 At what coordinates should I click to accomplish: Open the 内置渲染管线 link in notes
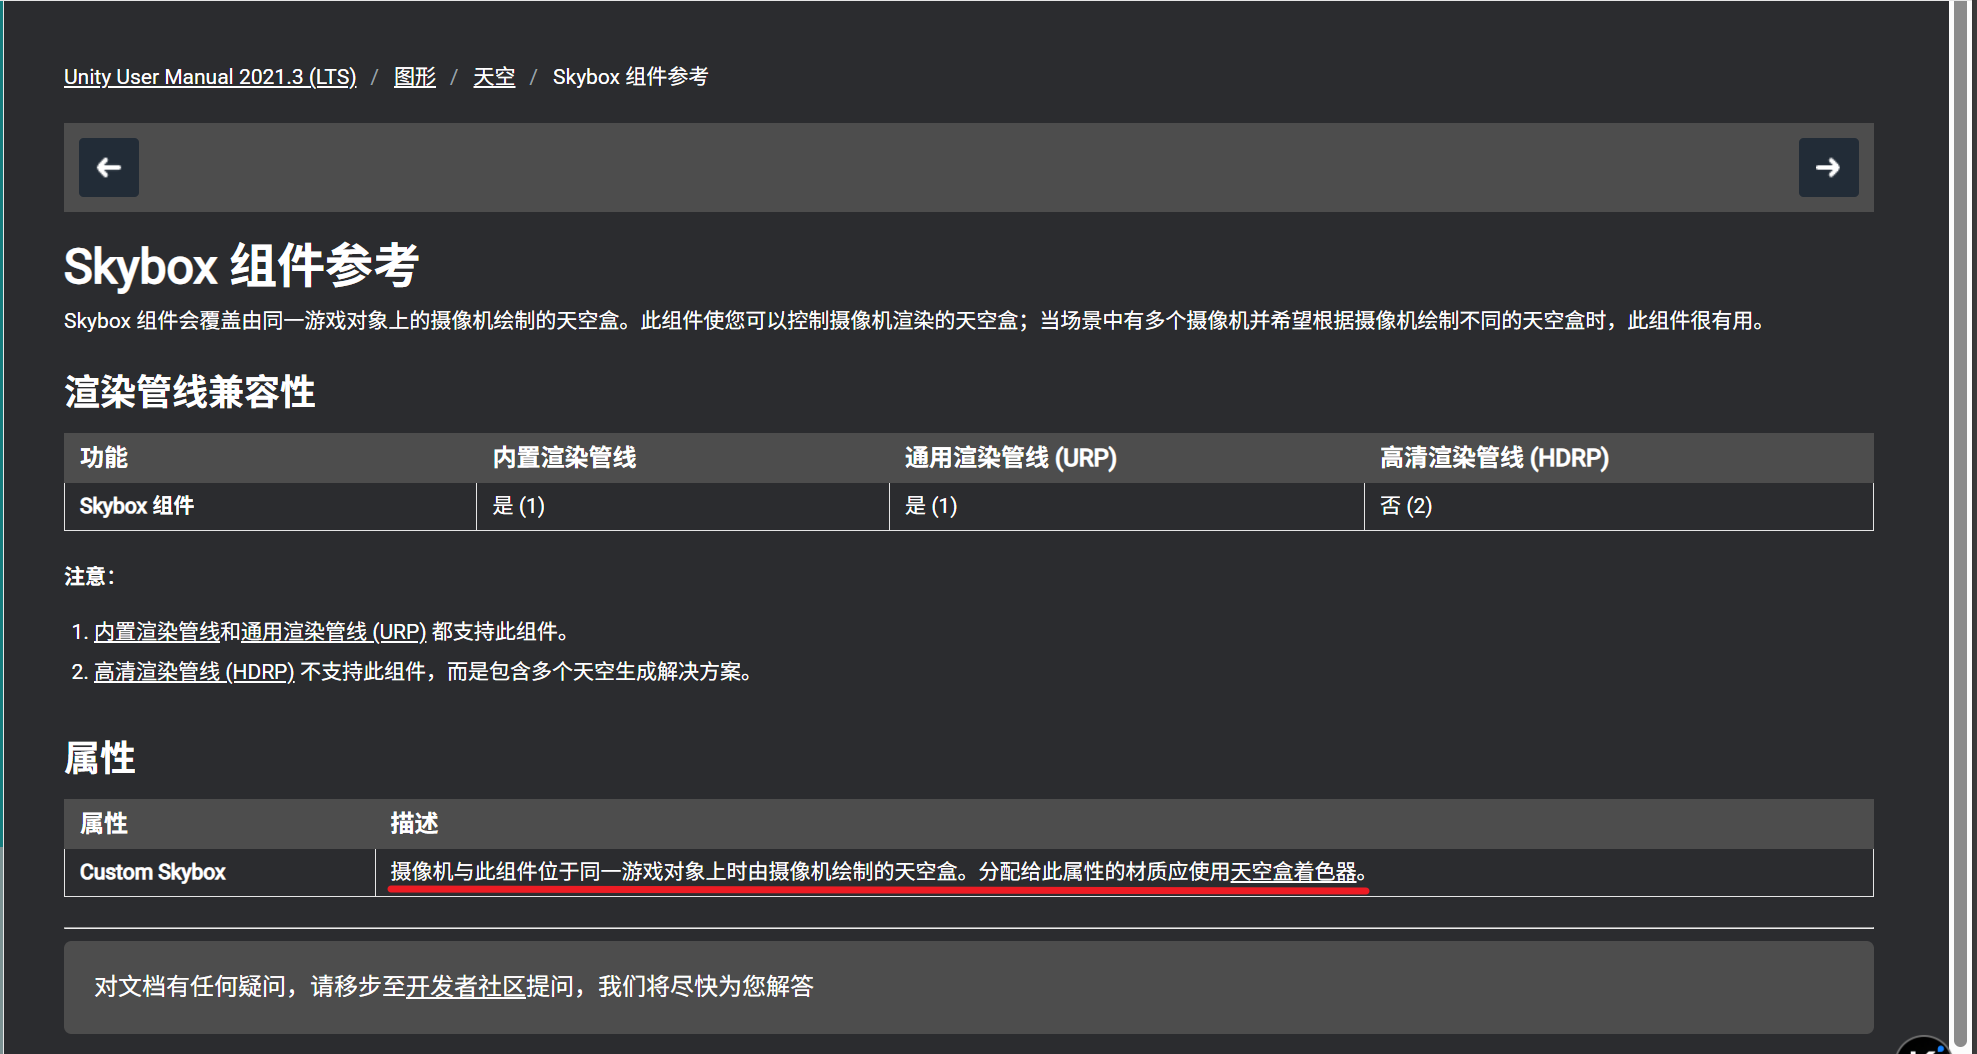[157, 632]
